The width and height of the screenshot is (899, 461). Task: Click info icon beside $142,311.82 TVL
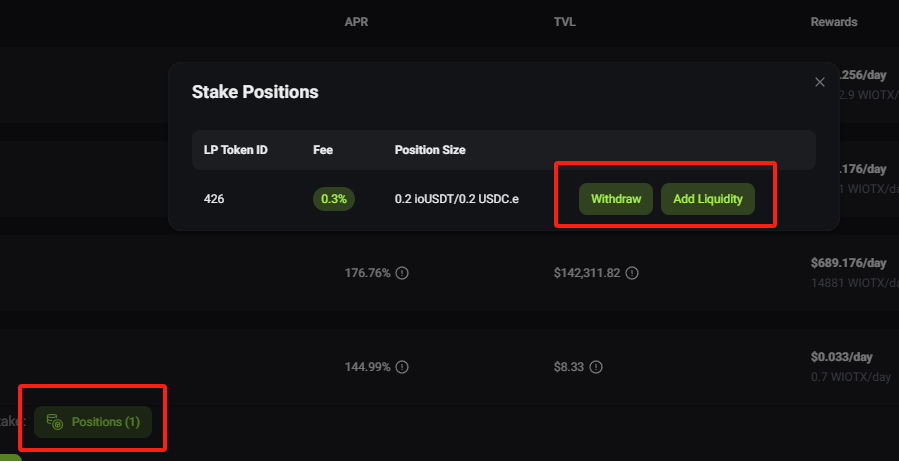tap(632, 273)
